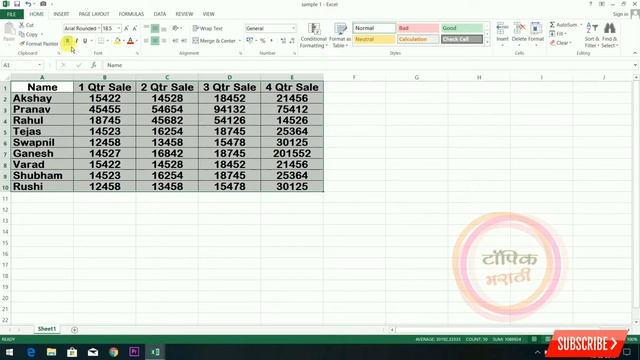The image size is (640, 360).
Task: Open Sort & Filter menu
Action: (592, 36)
